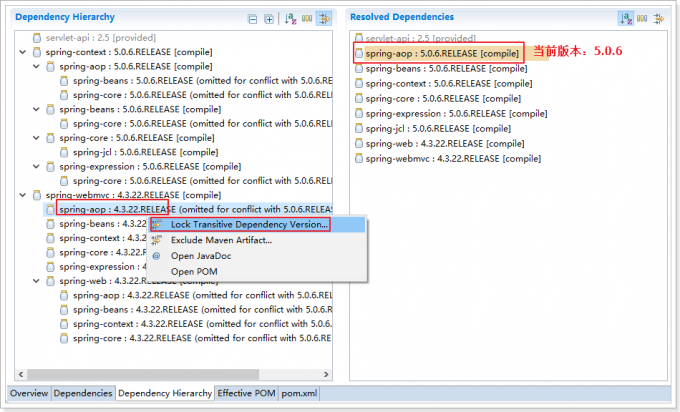Collapse the spring-webmvc 4.3.22.RELEASE tree node
The width and height of the screenshot is (680, 412).
24,195
